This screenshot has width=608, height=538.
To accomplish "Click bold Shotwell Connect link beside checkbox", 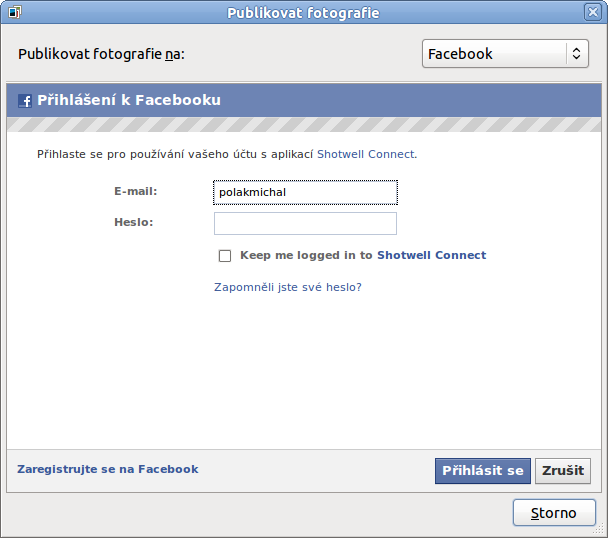I will pyautogui.click(x=432, y=255).
